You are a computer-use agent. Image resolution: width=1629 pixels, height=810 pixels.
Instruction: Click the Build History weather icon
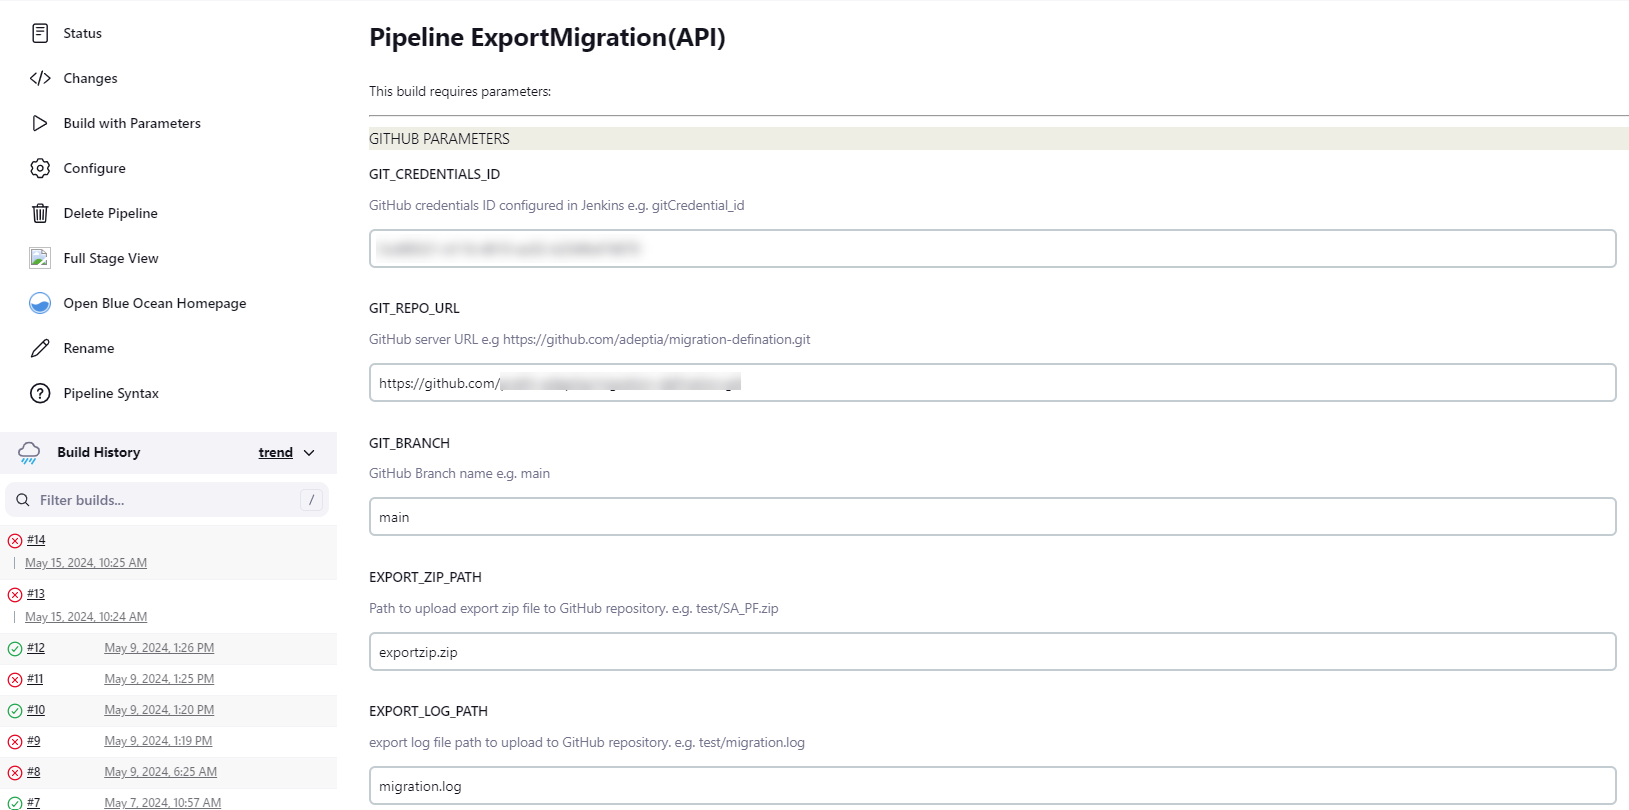point(29,453)
